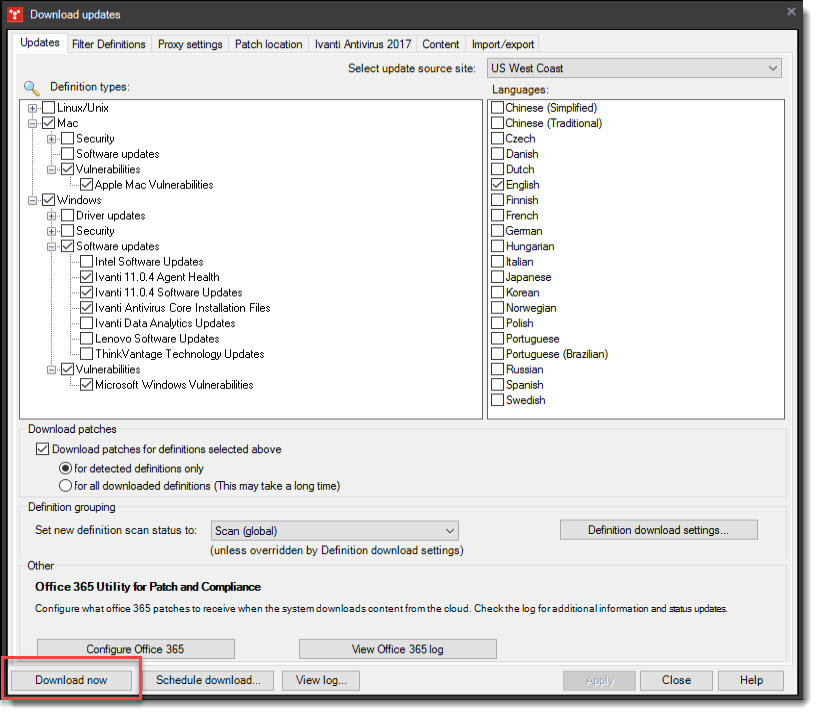This screenshot has height=715, width=818.
Task: Expand the Driver updates node
Action: [x=52, y=215]
